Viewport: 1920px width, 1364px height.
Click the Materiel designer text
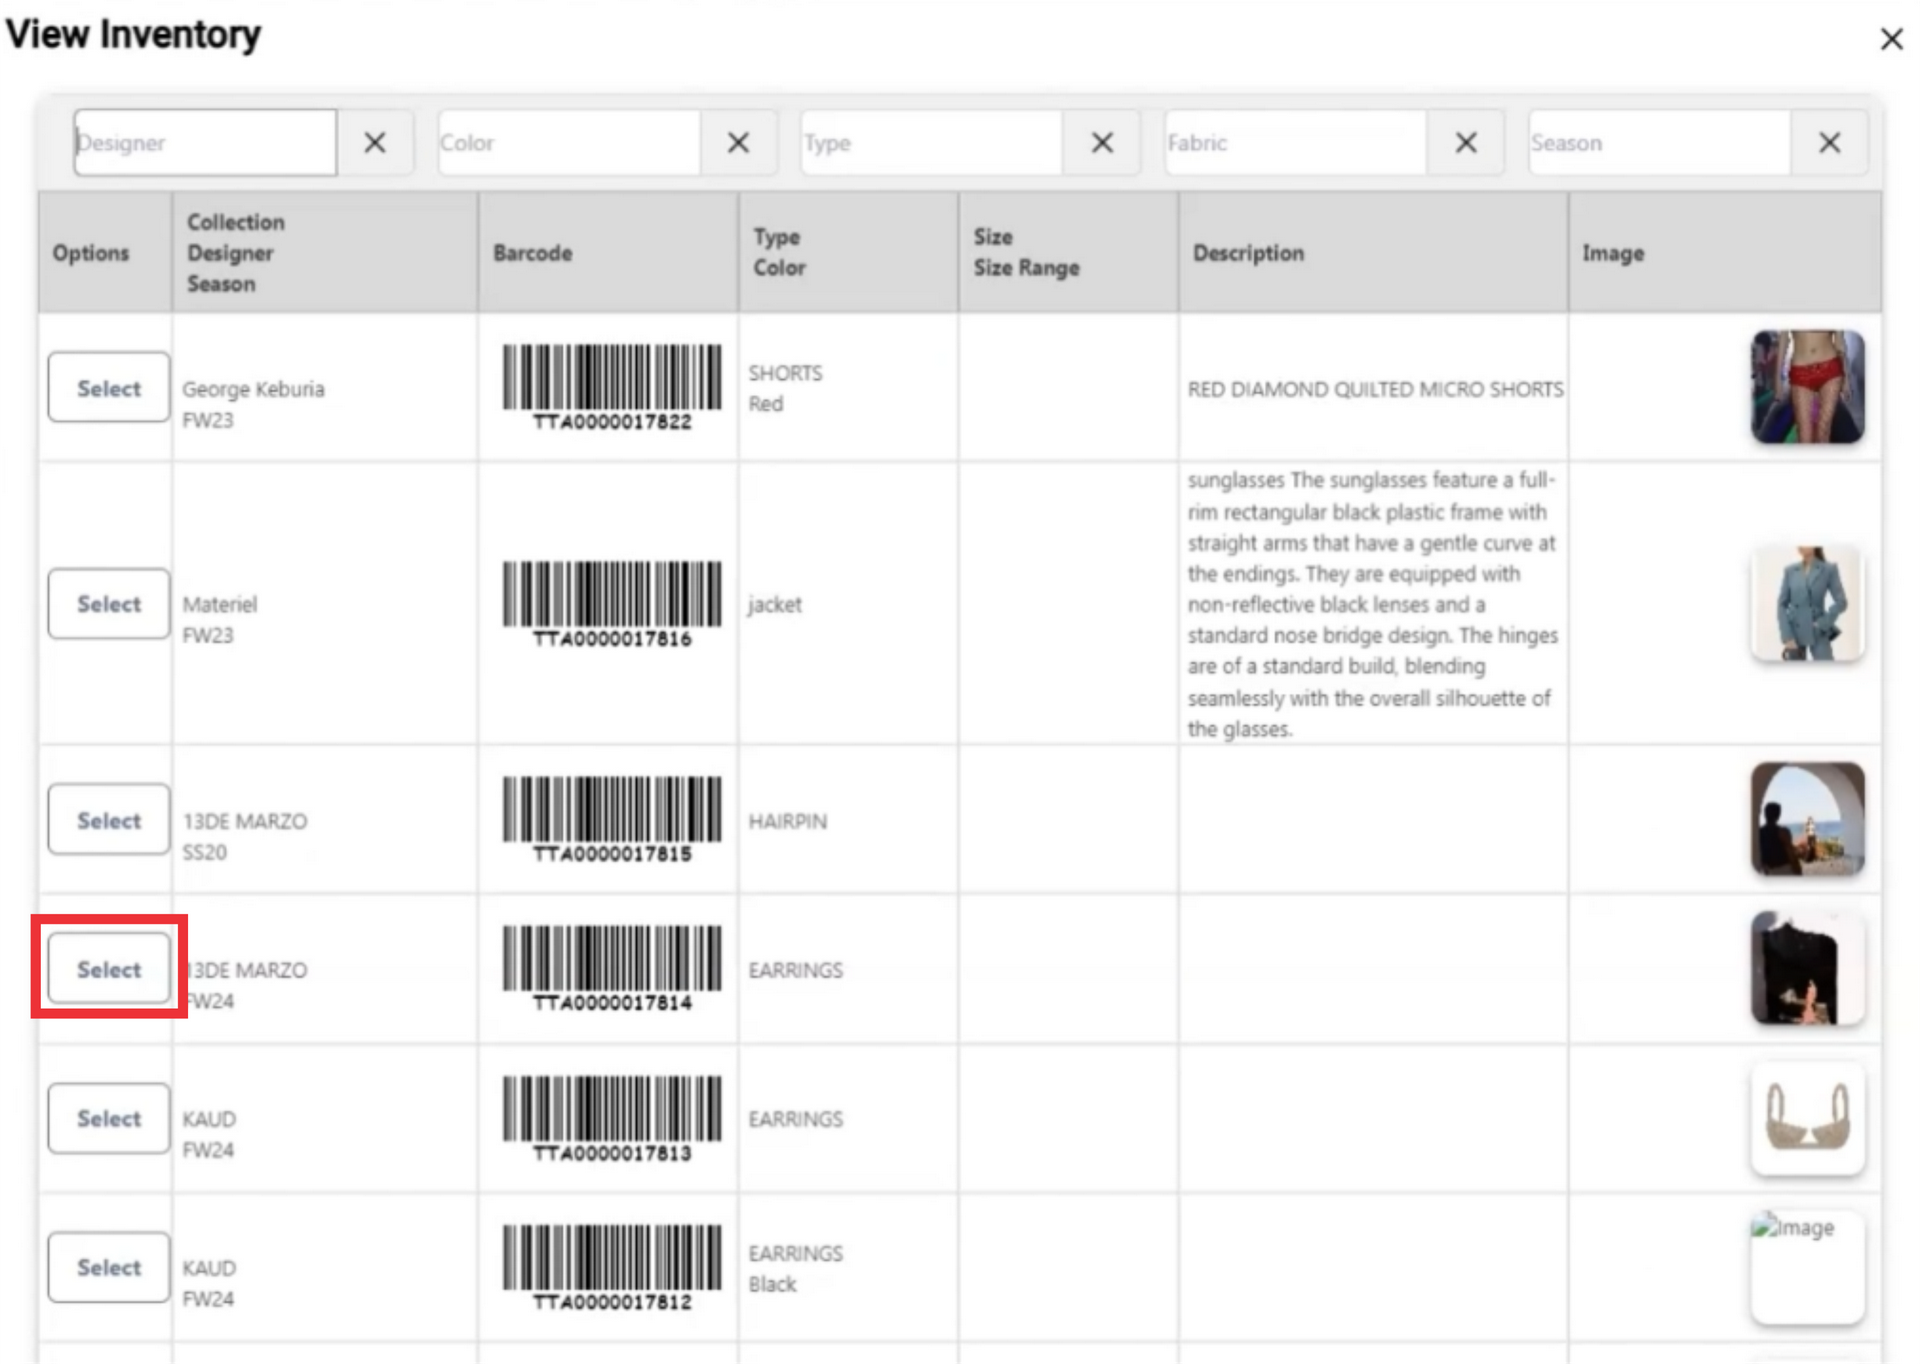pos(220,604)
